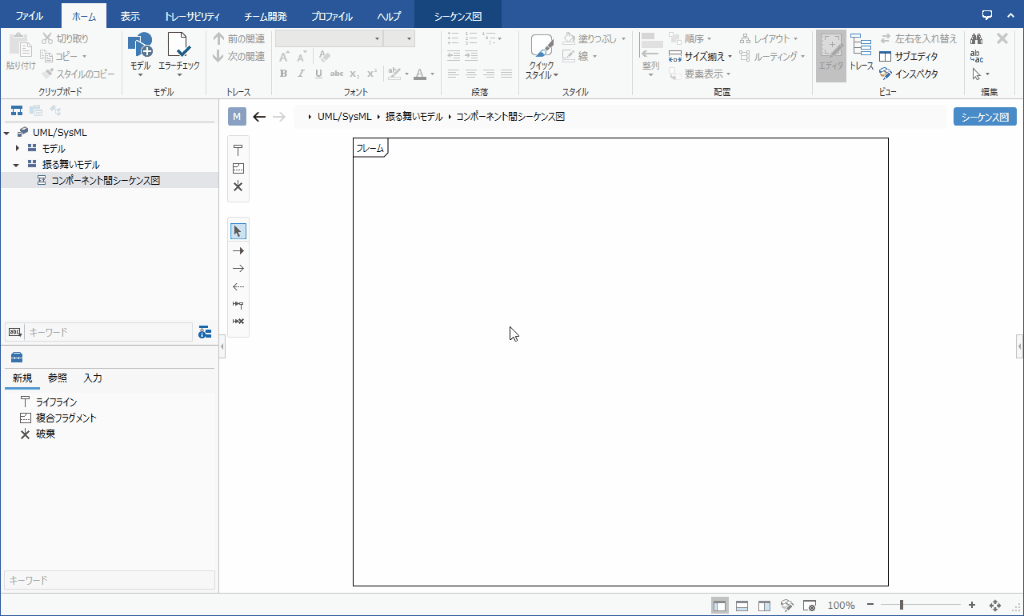1024x616 pixels.
Task: Activate the pointer selection tool in the palette
Action: coord(238,231)
